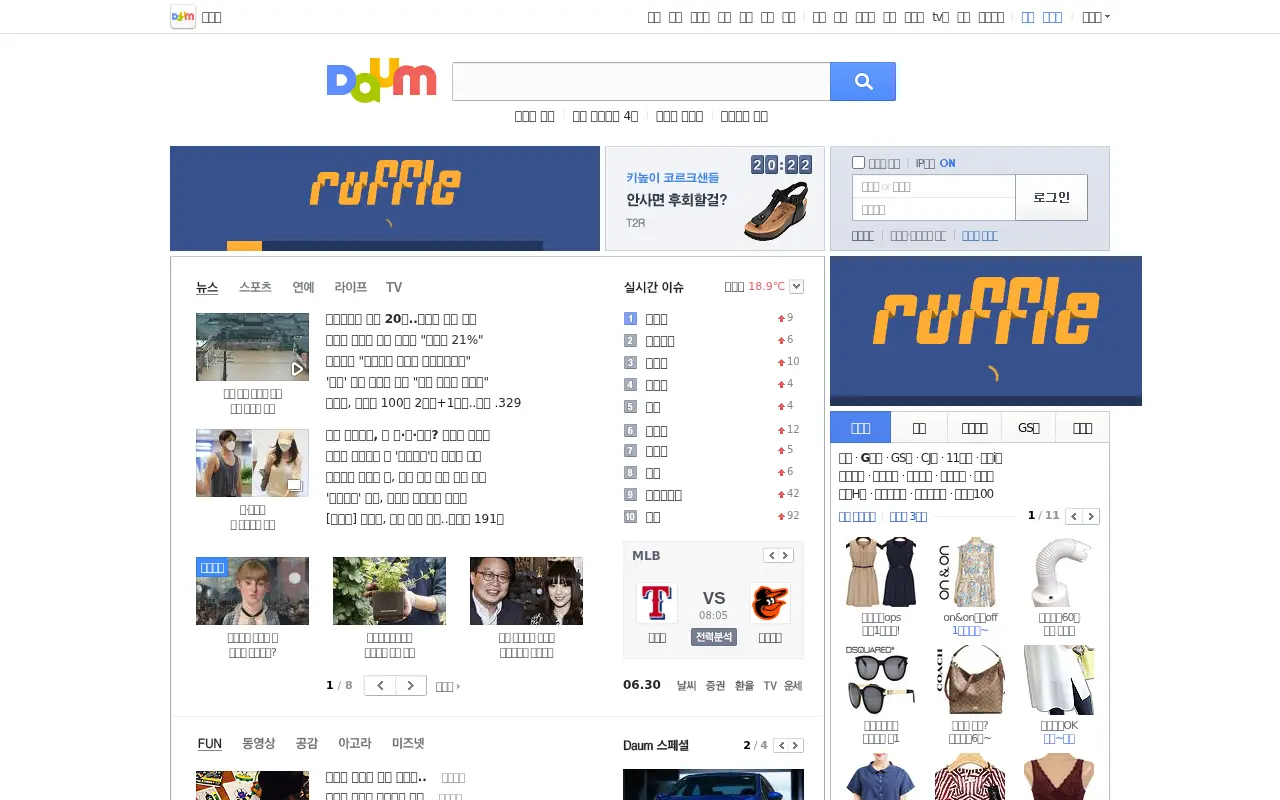Click the magnifier search button

coord(862,82)
